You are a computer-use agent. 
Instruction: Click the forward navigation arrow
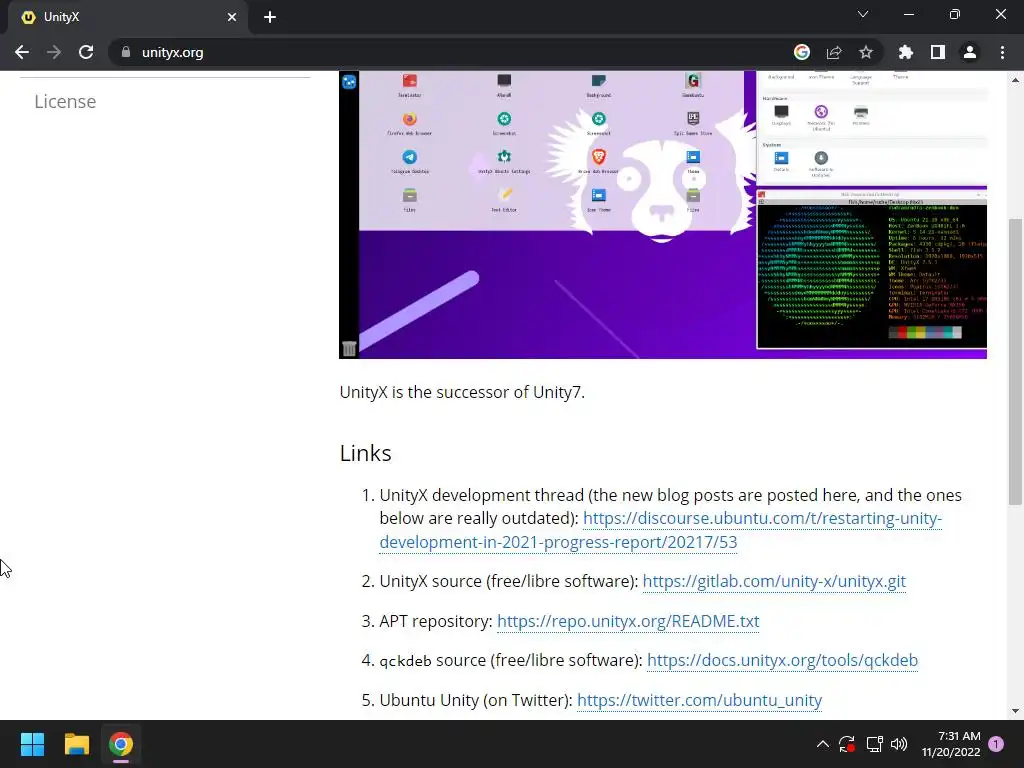pos(54,52)
